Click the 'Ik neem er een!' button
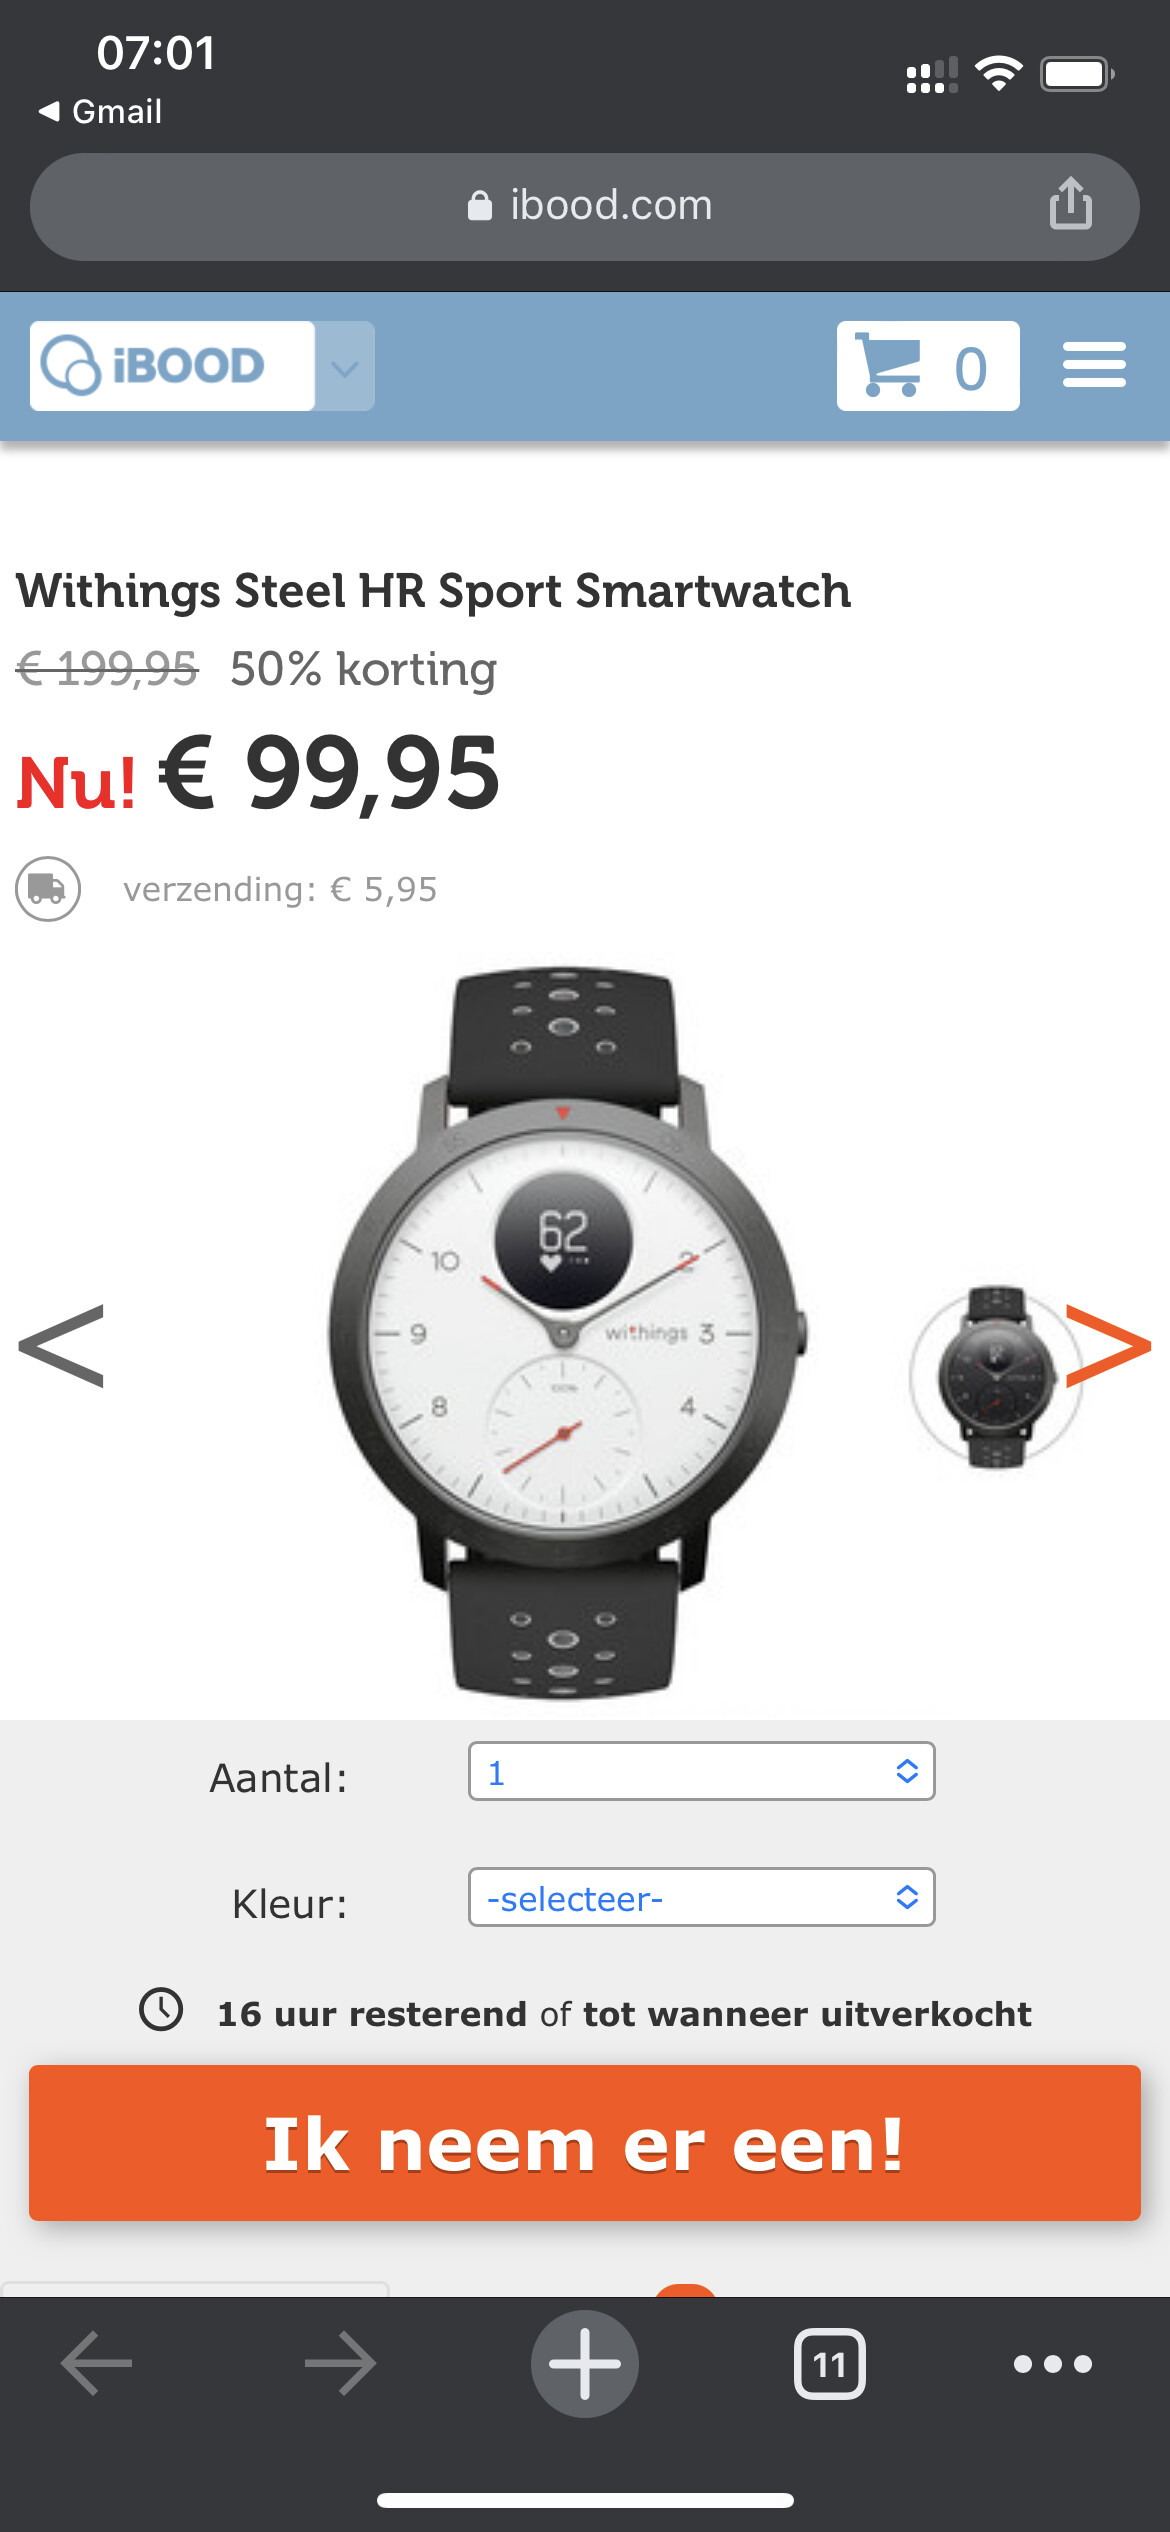 coord(585,2143)
